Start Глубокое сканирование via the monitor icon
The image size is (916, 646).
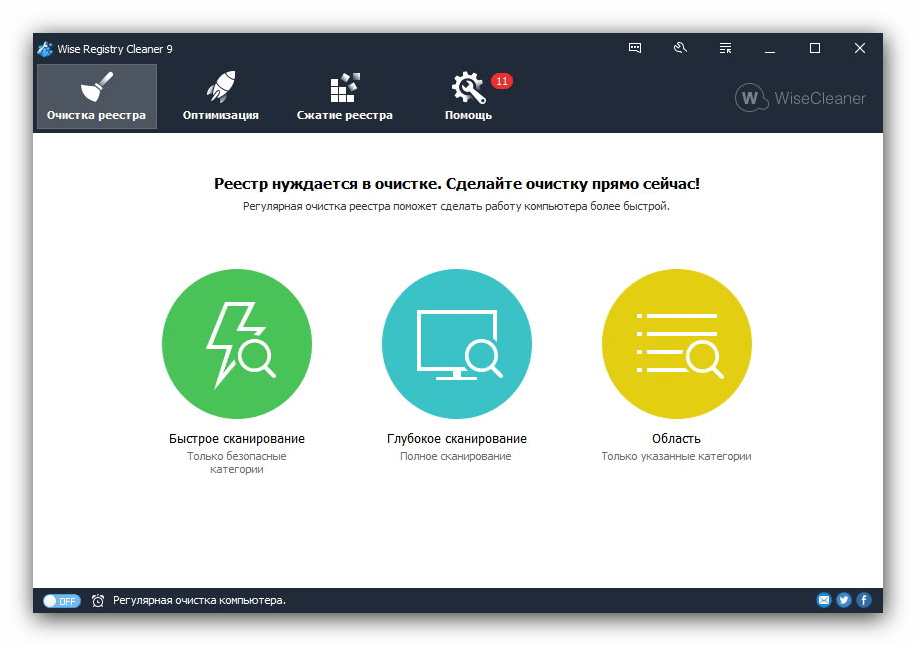(x=456, y=343)
